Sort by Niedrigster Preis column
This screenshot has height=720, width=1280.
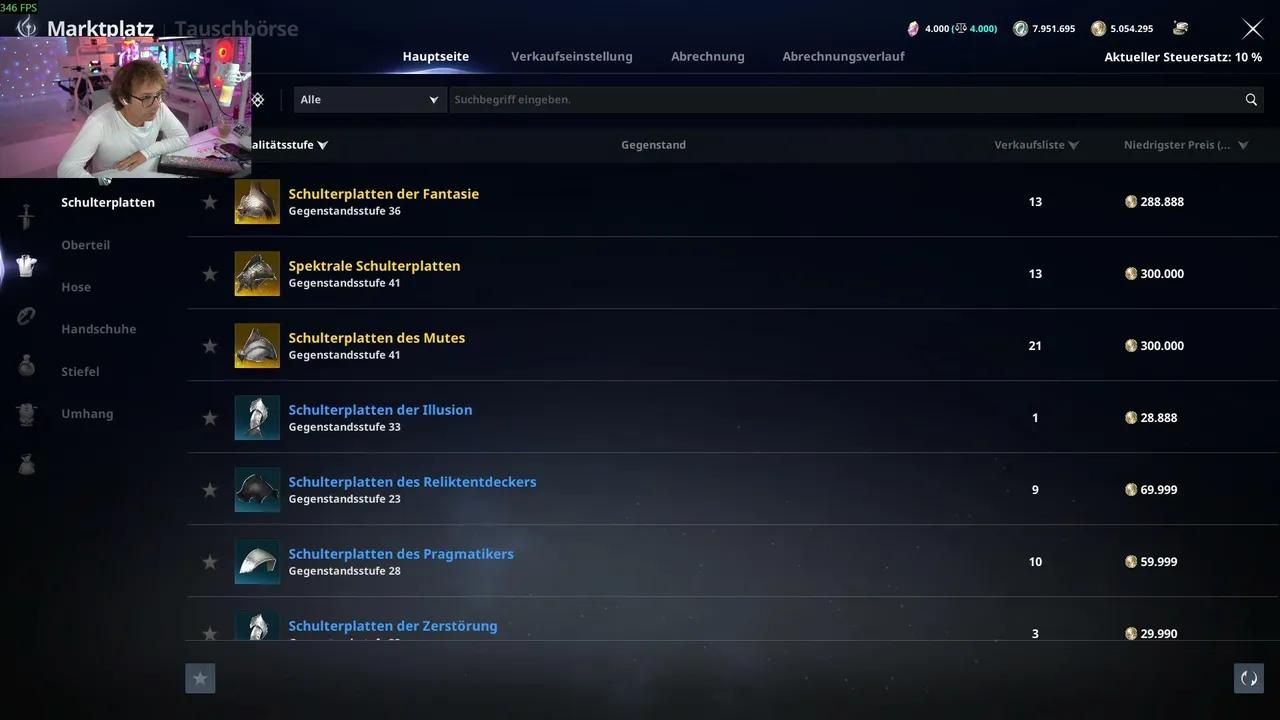tap(1186, 145)
